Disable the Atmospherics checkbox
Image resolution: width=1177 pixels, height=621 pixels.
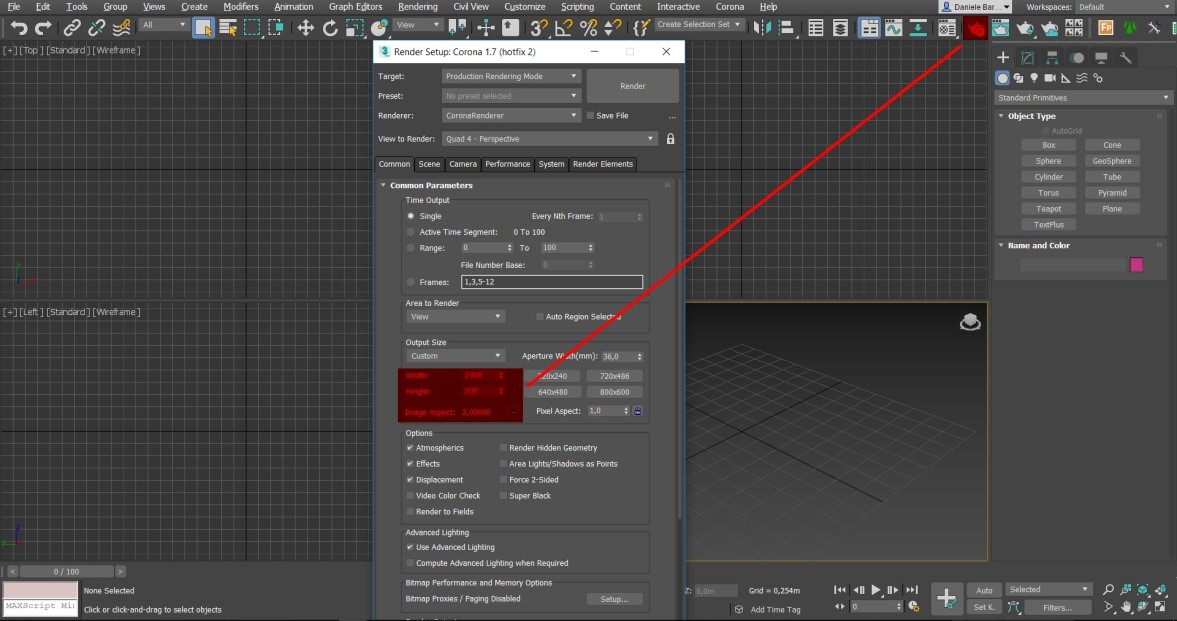410,448
